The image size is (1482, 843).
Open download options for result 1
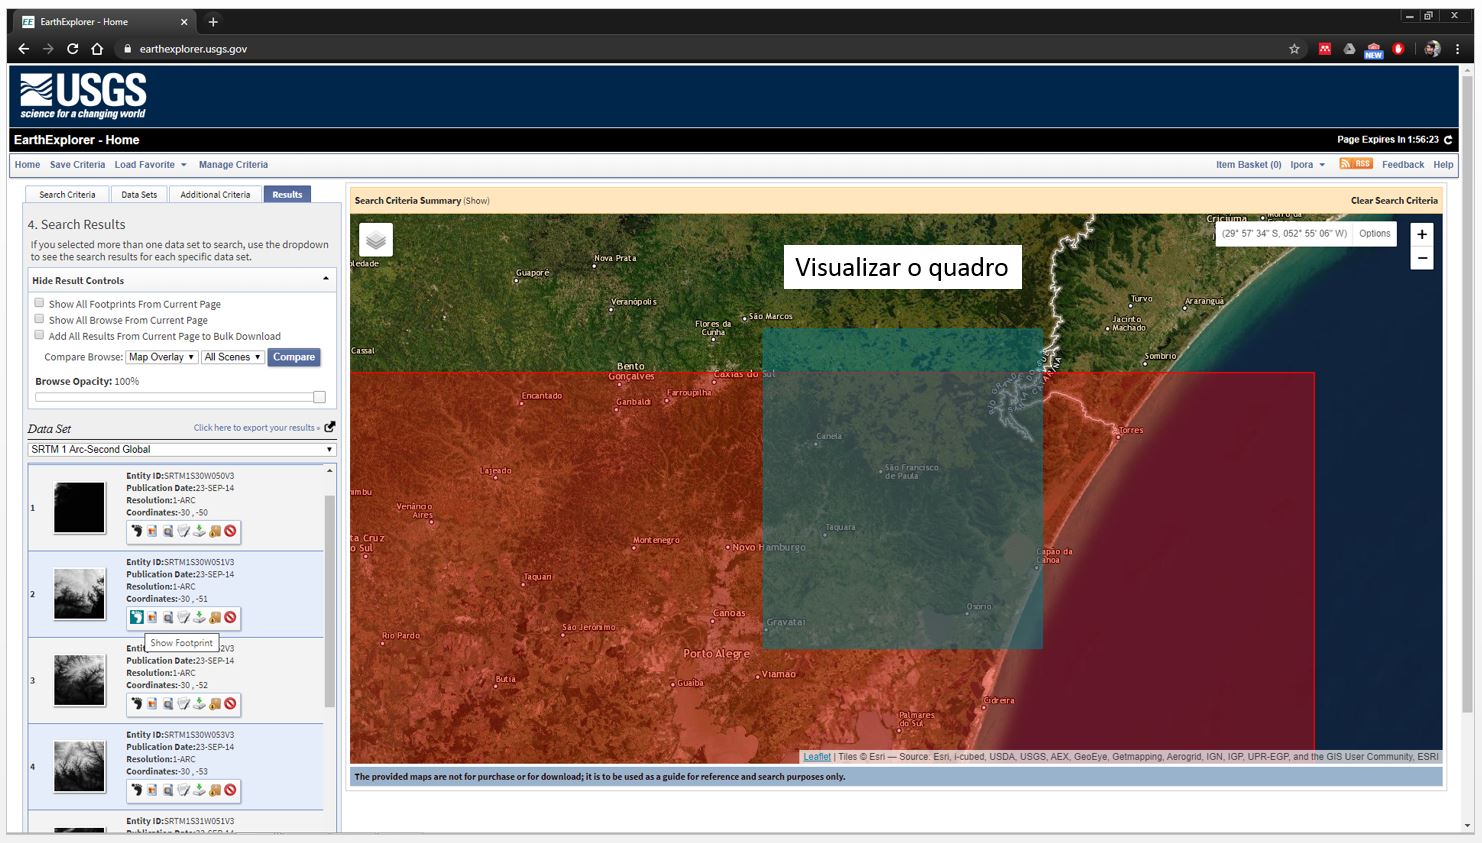(x=199, y=531)
